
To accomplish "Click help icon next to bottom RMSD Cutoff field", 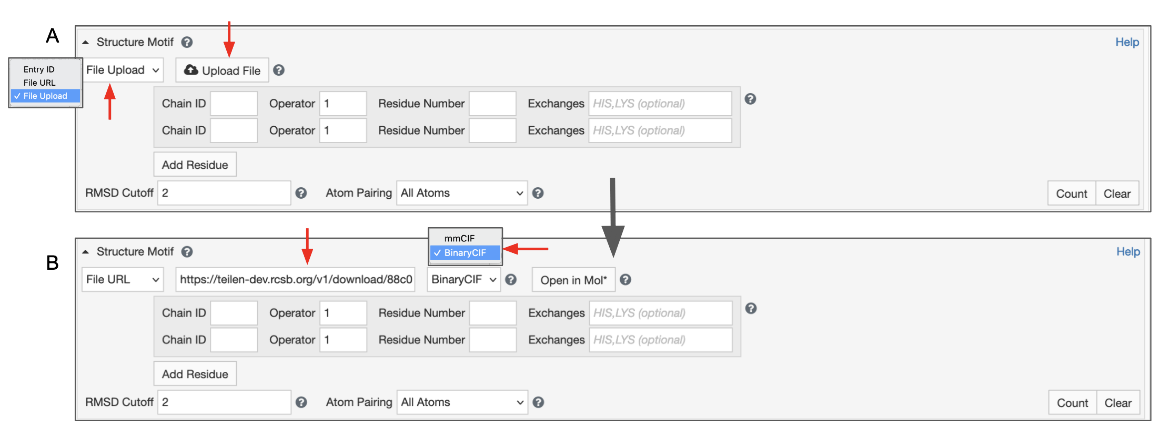I will pos(301,403).
